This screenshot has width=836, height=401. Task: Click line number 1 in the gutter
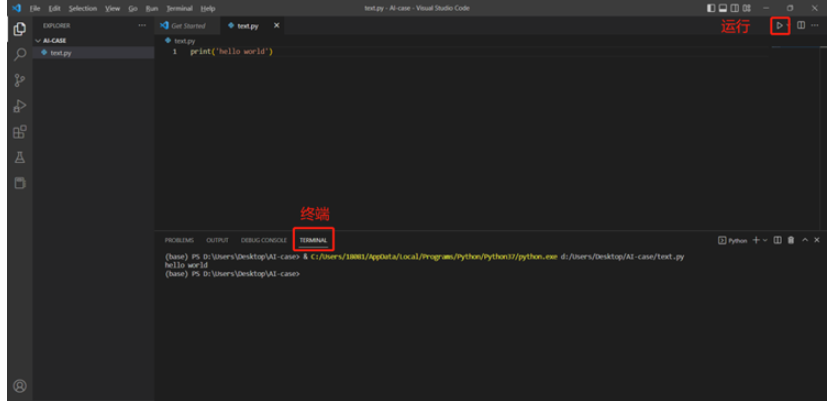(x=174, y=52)
